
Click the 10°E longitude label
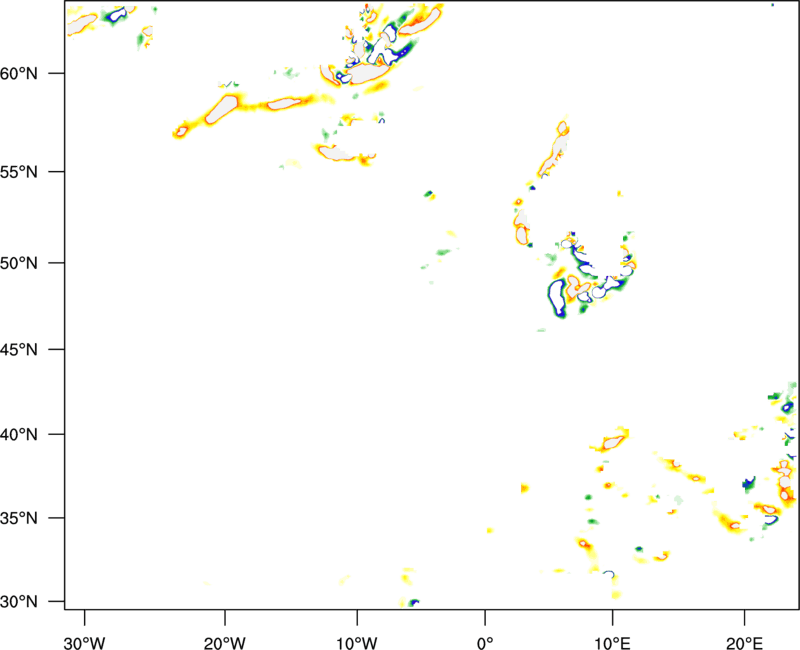click(x=612, y=643)
